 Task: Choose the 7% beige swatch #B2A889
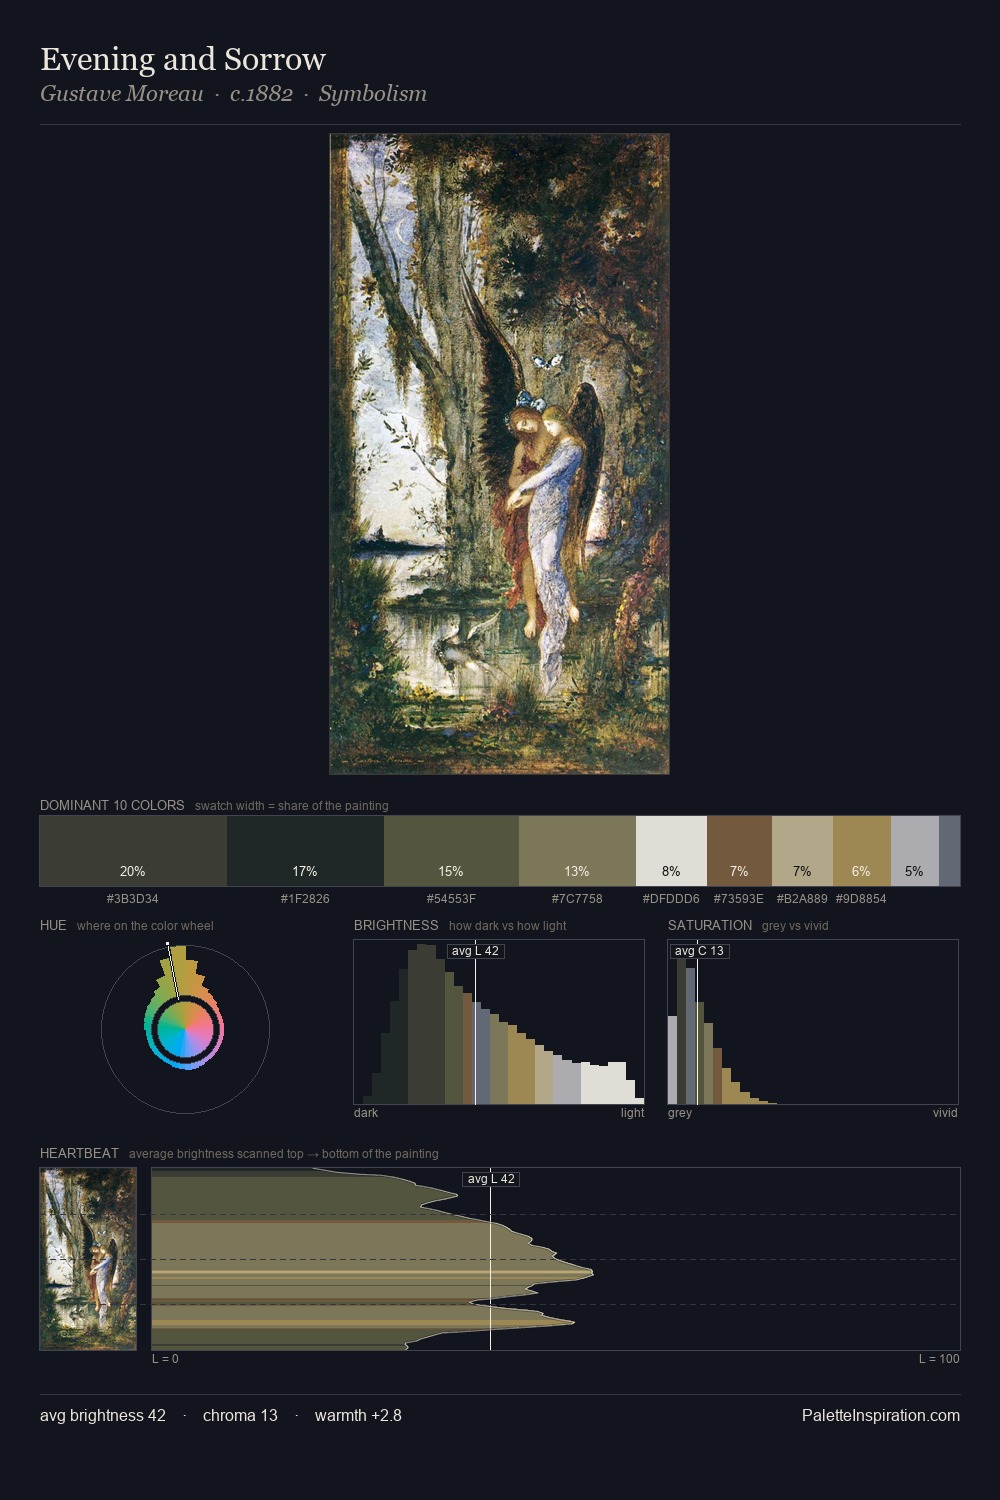802,851
